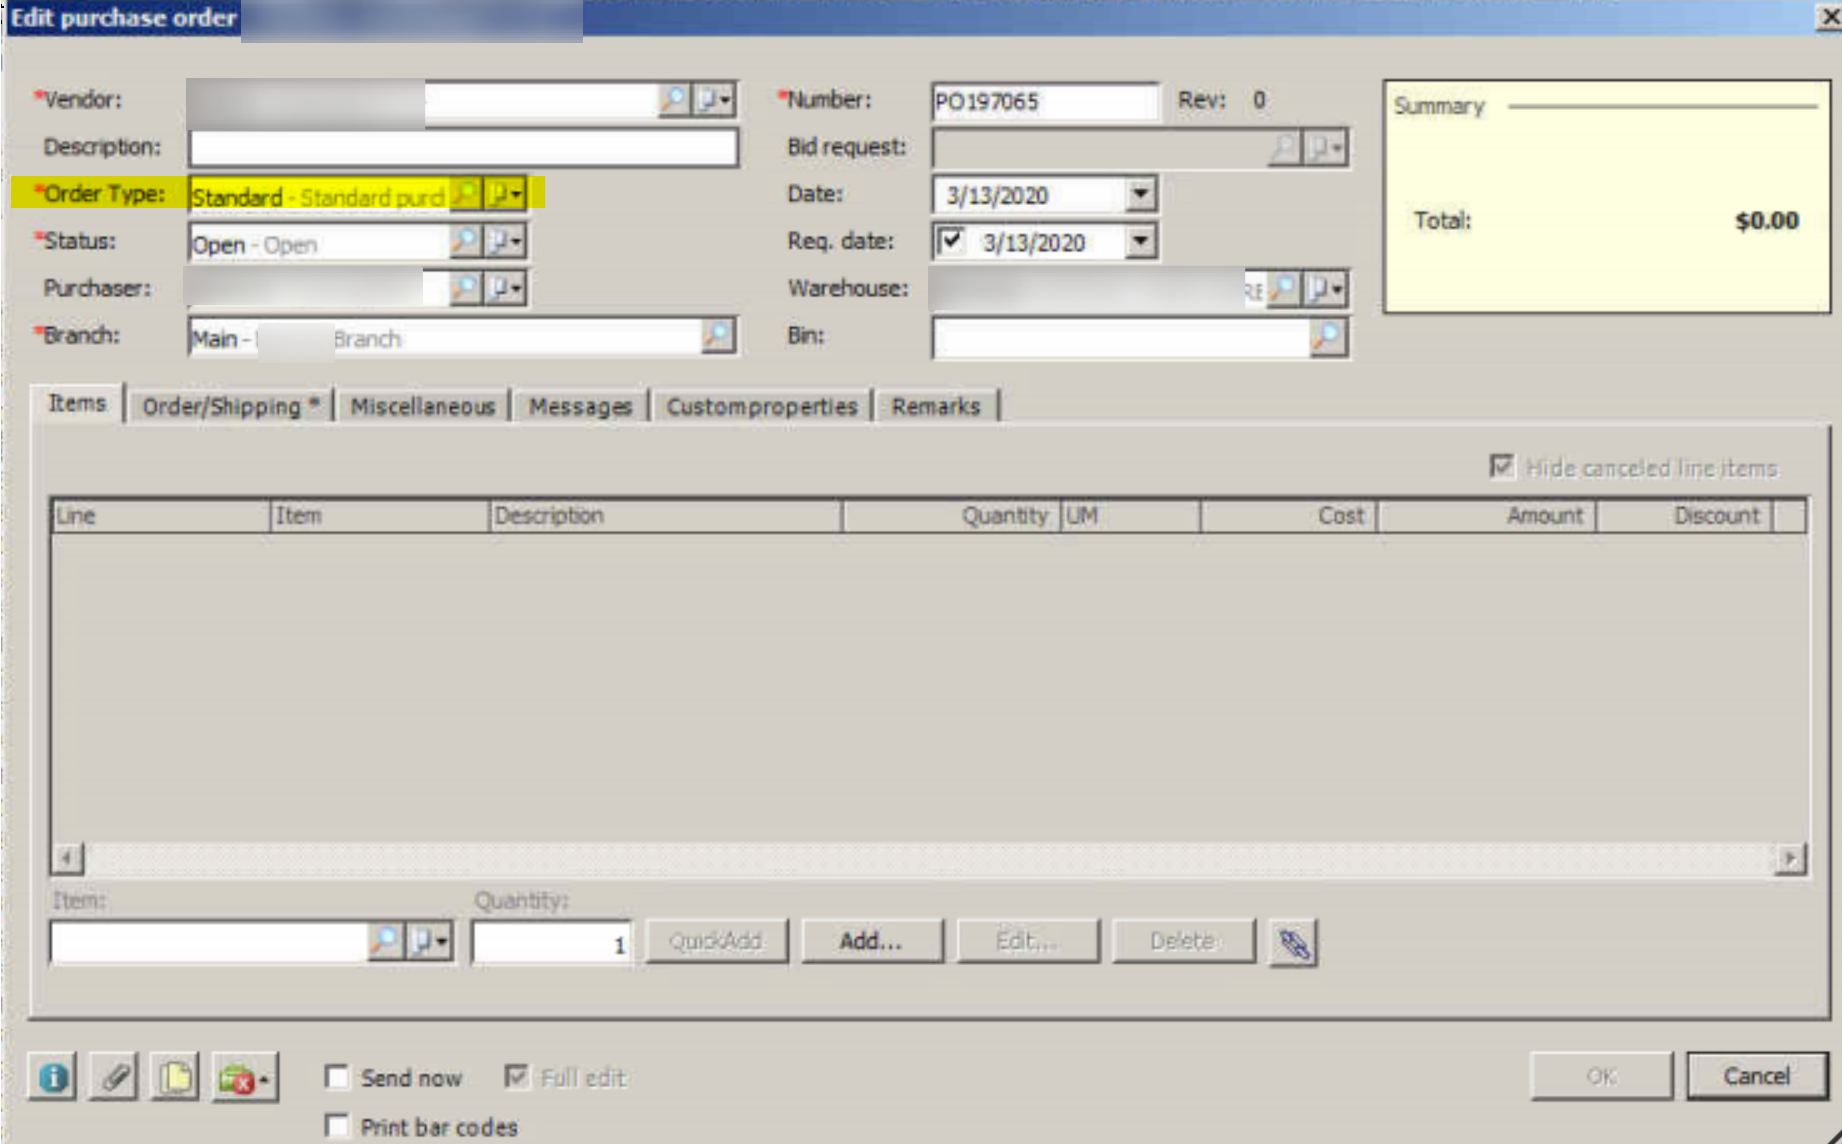The image size is (1842, 1144).
Task: Close the Edit purchase order window
Action: click(x=1829, y=17)
